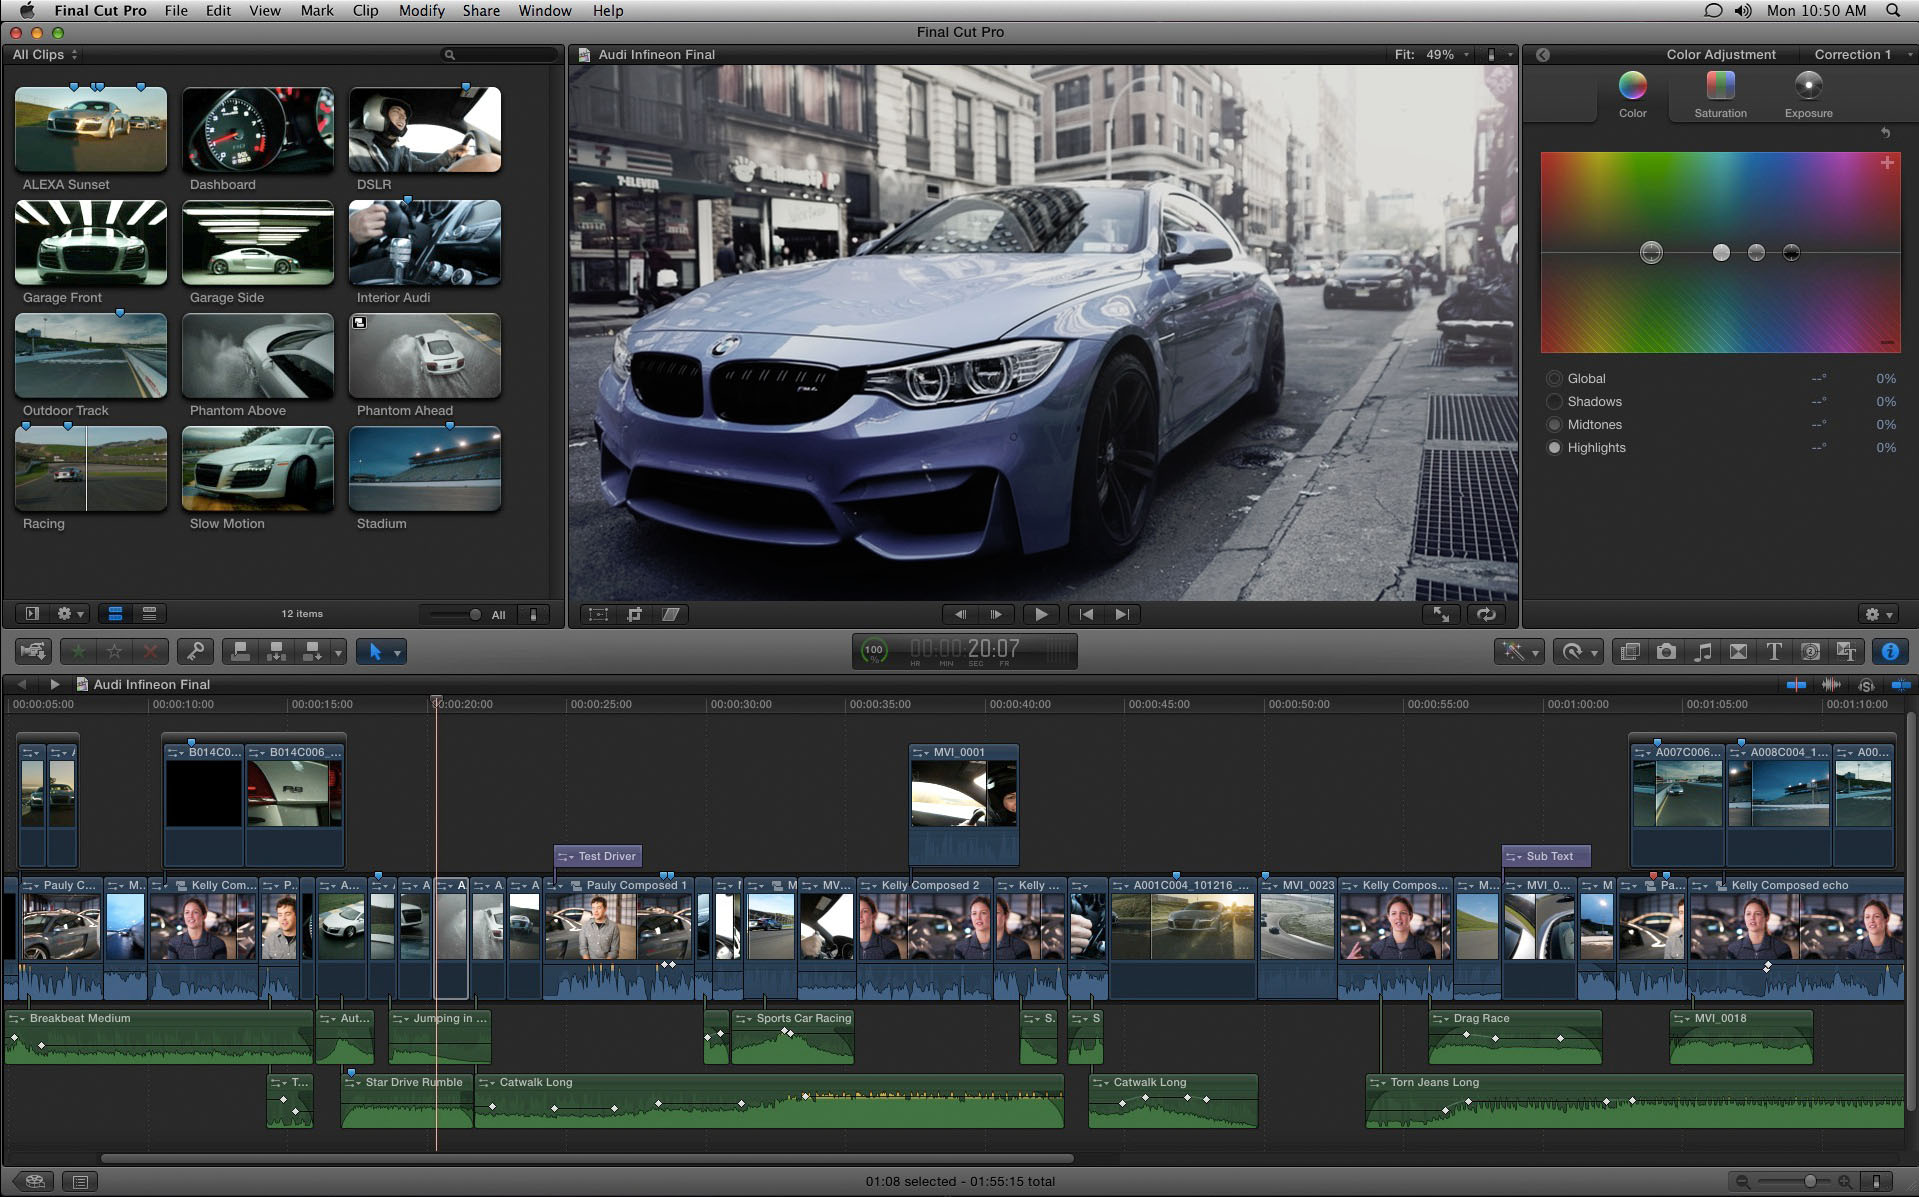Select the Test Driver title clip
This screenshot has width=1919, height=1197.
(597, 856)
